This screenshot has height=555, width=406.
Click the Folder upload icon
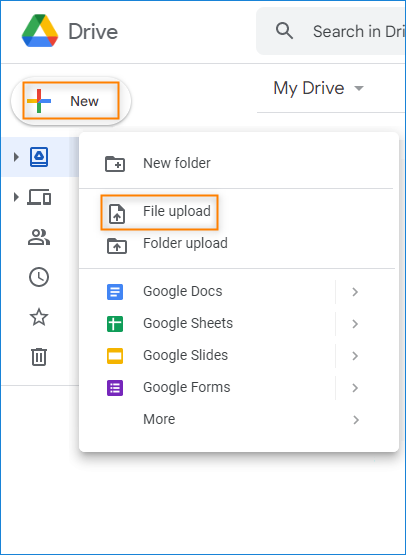tap(117, 246)
